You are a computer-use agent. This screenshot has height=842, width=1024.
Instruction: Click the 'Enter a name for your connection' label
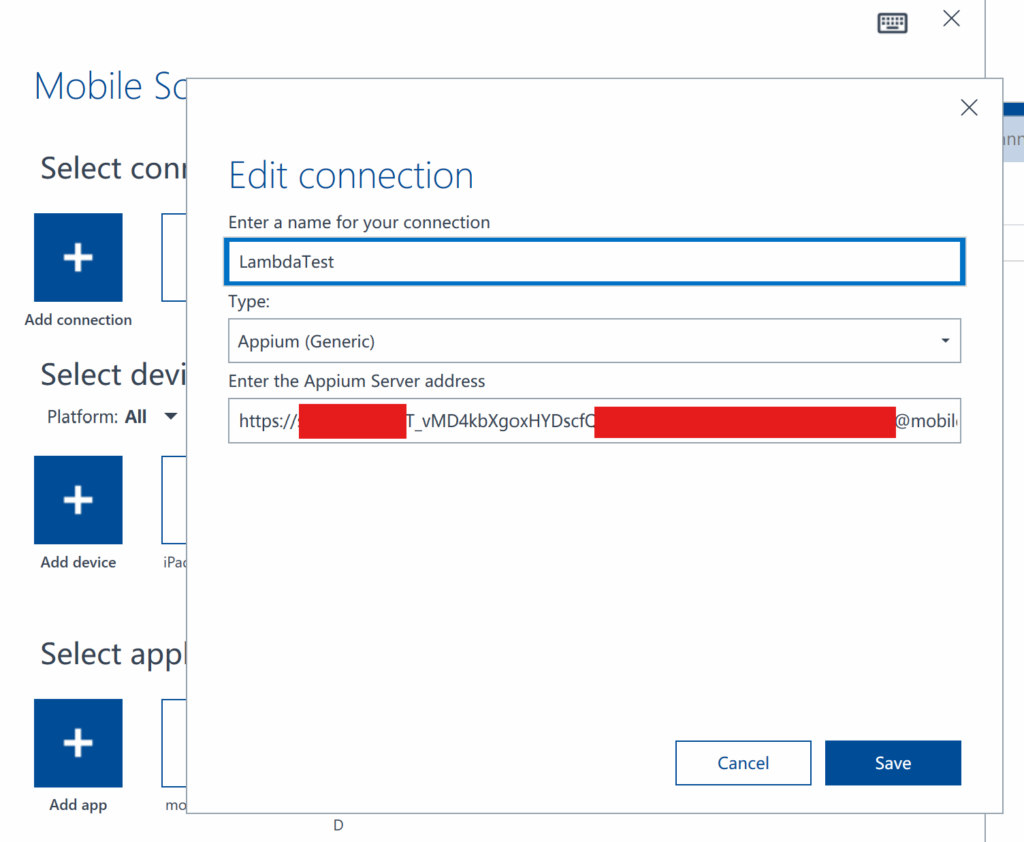coord(359,223)
